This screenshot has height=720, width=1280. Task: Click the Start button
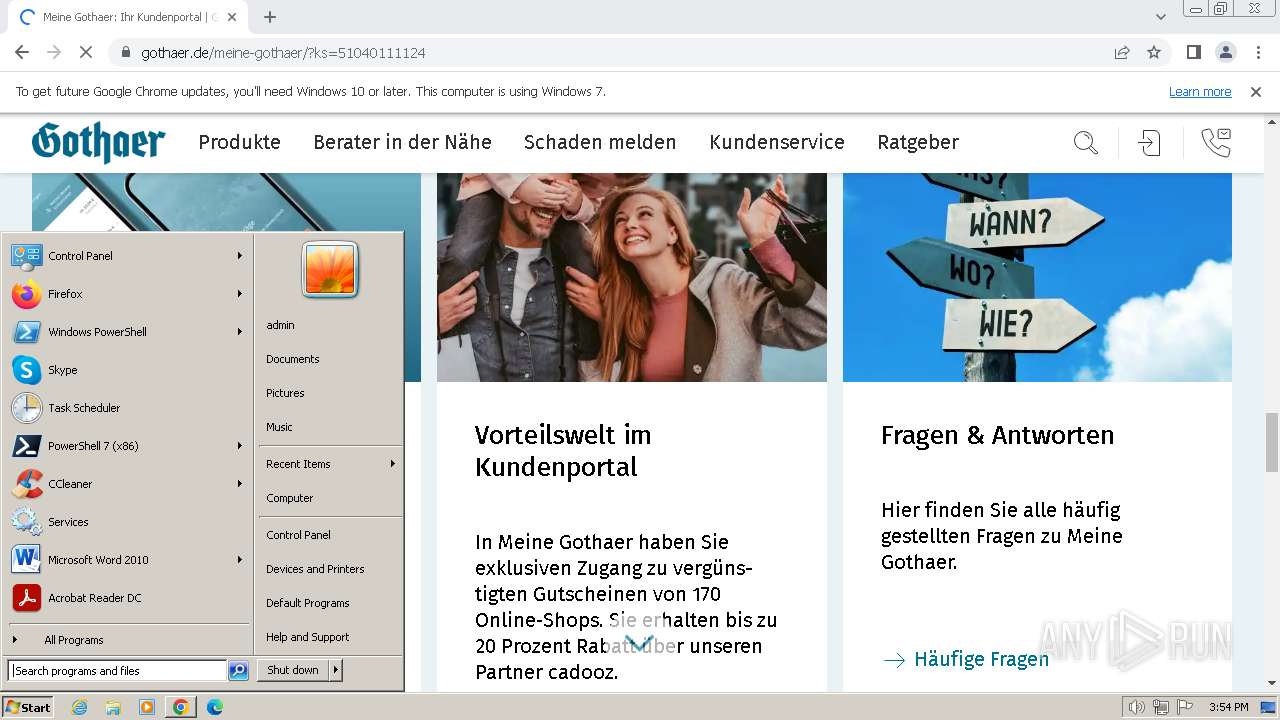coord(28,707)
